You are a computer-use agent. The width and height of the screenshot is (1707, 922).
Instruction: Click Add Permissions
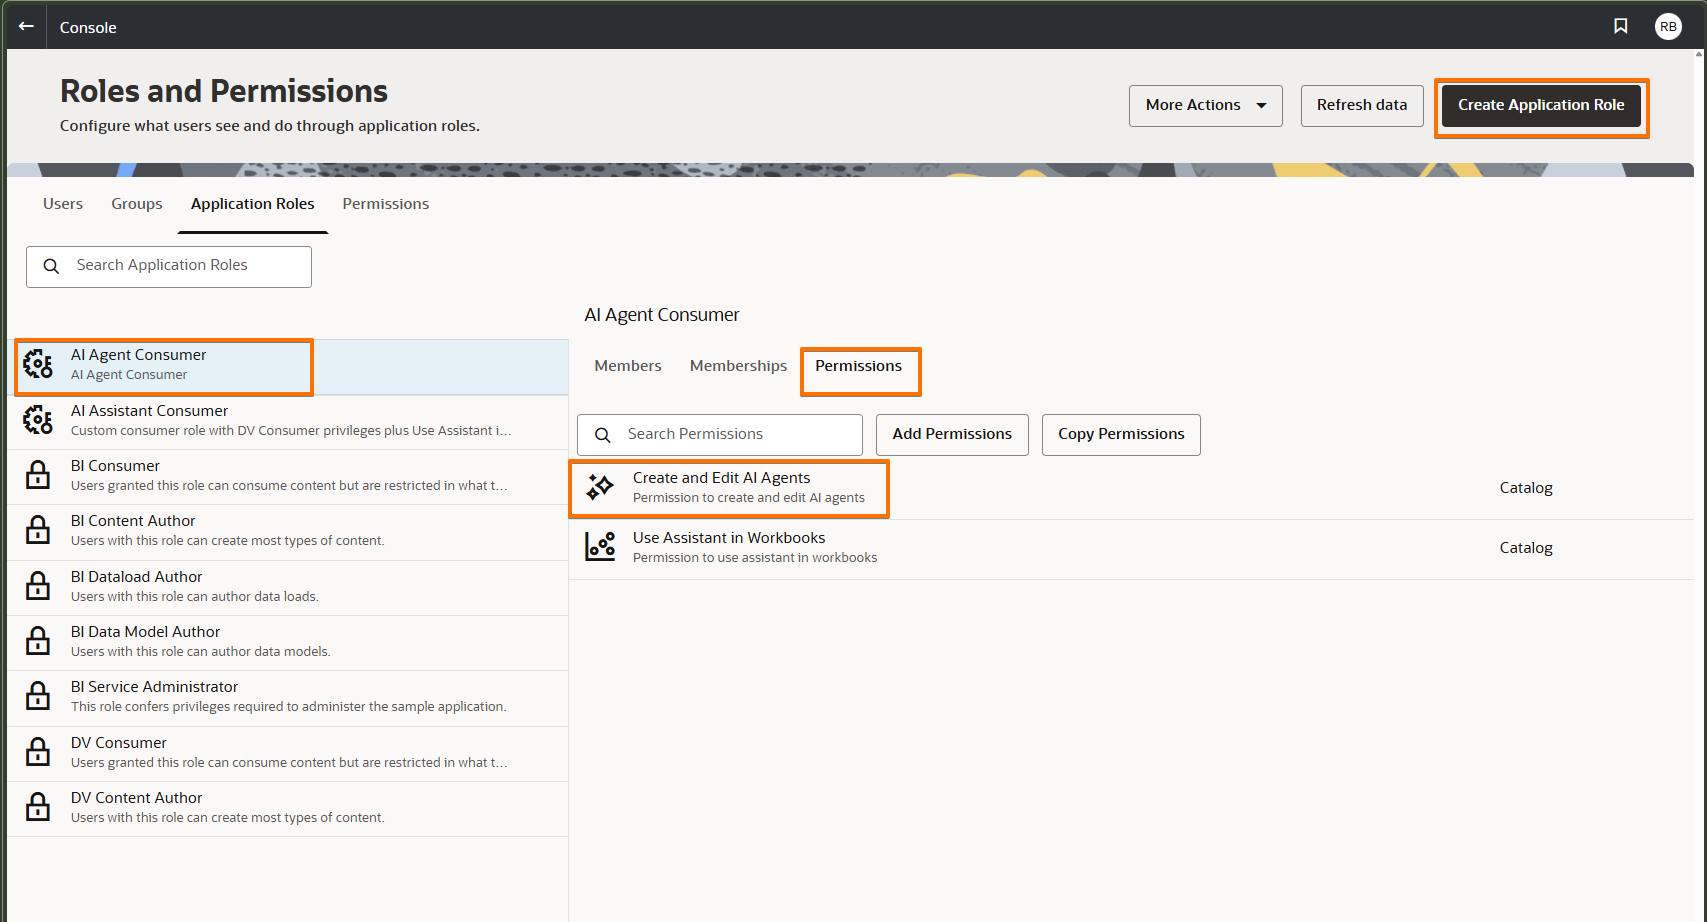tap(951, 434)
